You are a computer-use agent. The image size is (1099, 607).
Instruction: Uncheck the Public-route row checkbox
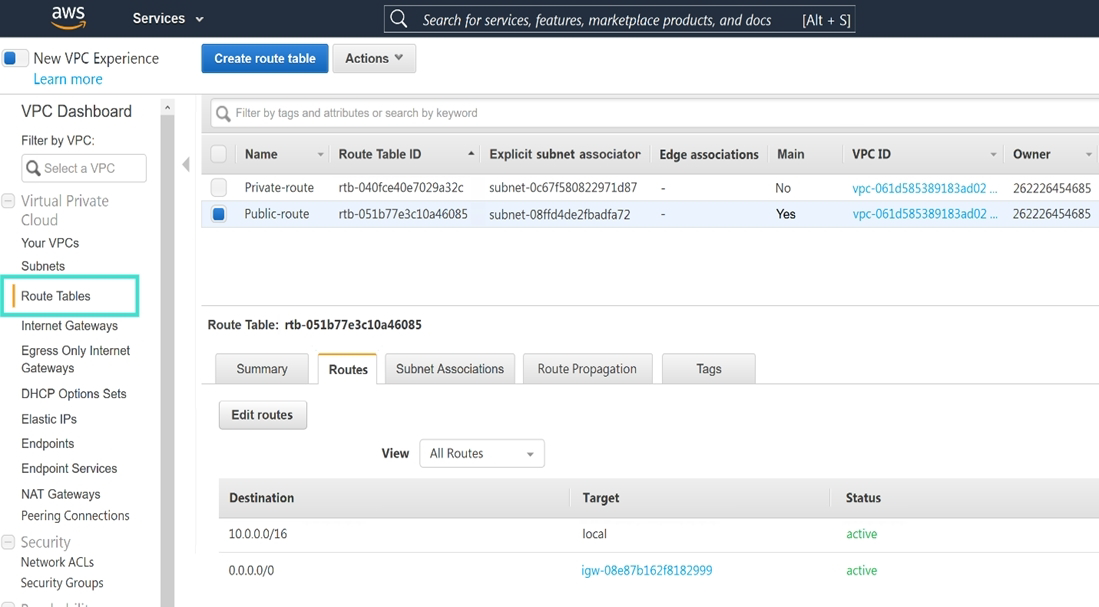click(x=219, y=214)
